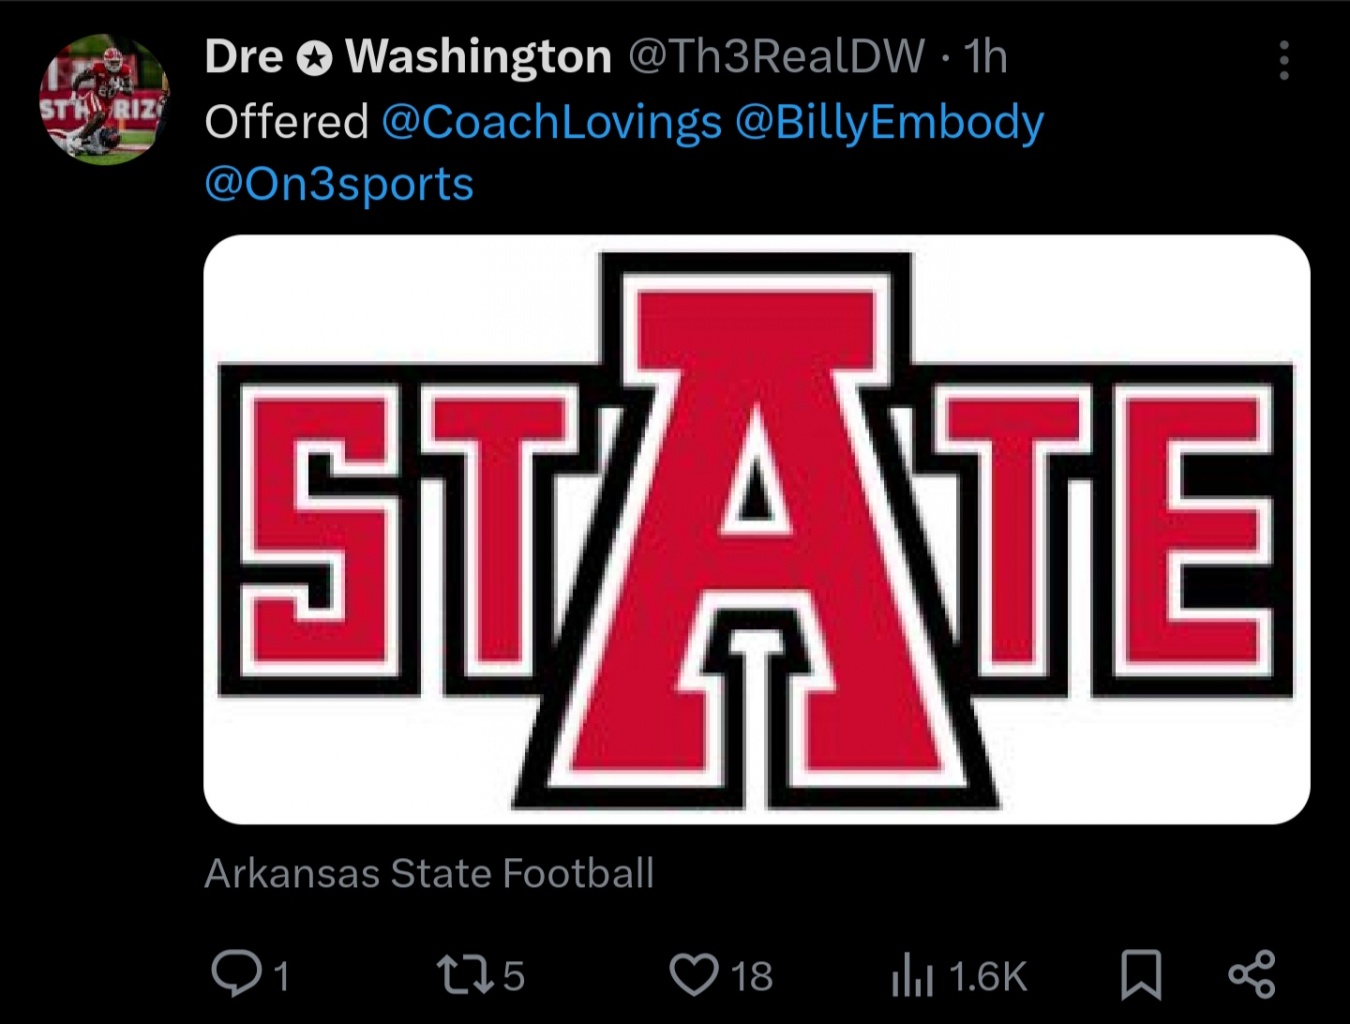Open the @BillyEmbody mention link
Image resolution: width=1350 pixels, height=1024 pixels.
point(889,123)
